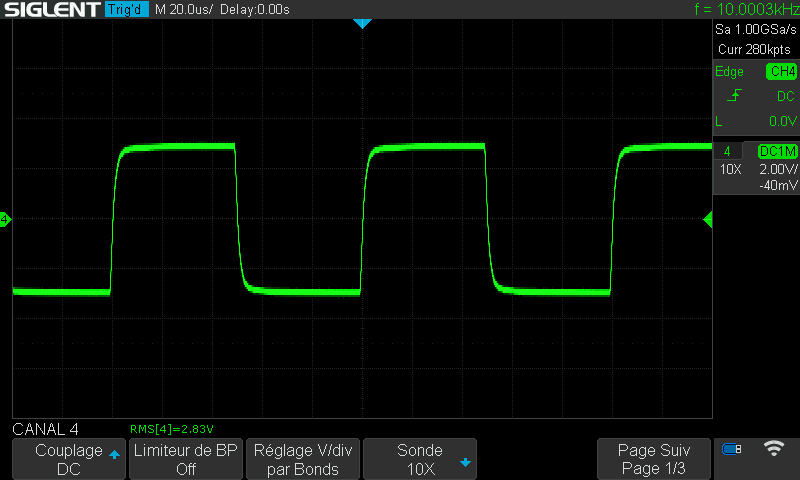Viewport: 800px width, 480px height.
Task: Click the SIGLENT logo
Action: tap(50, 10)
